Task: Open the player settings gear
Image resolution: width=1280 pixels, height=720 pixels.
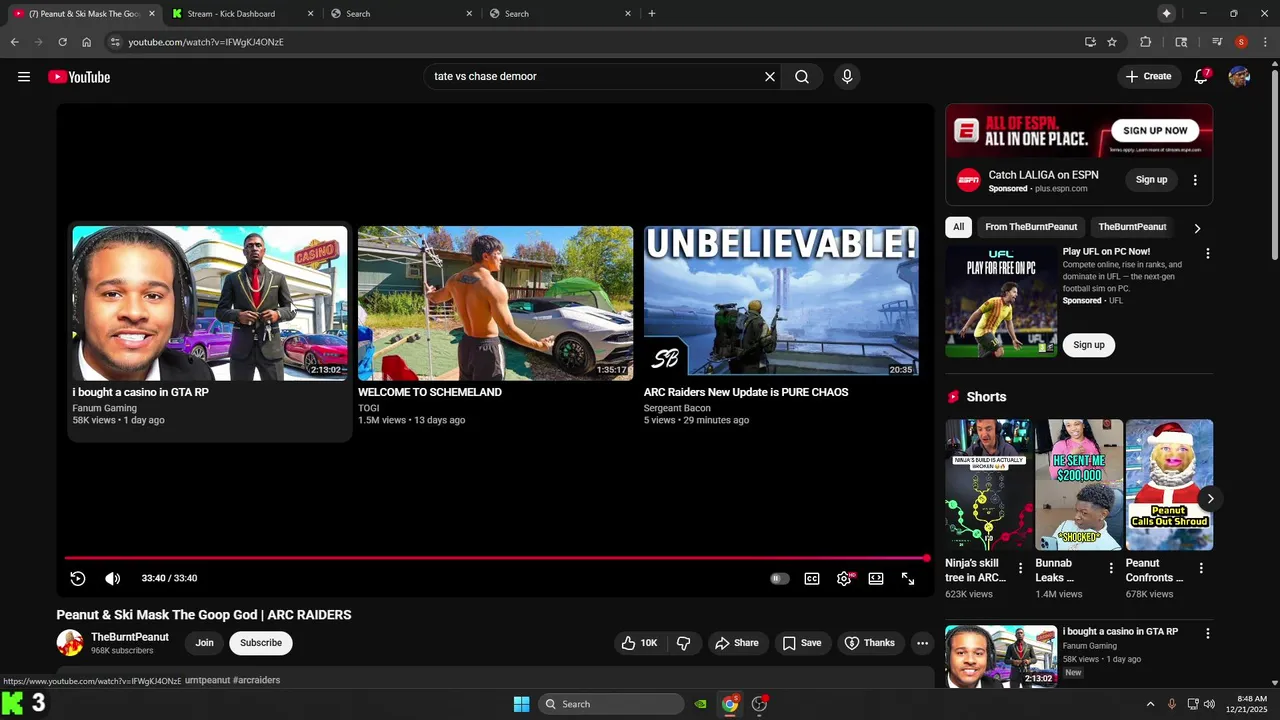Action: coord(844,578)
